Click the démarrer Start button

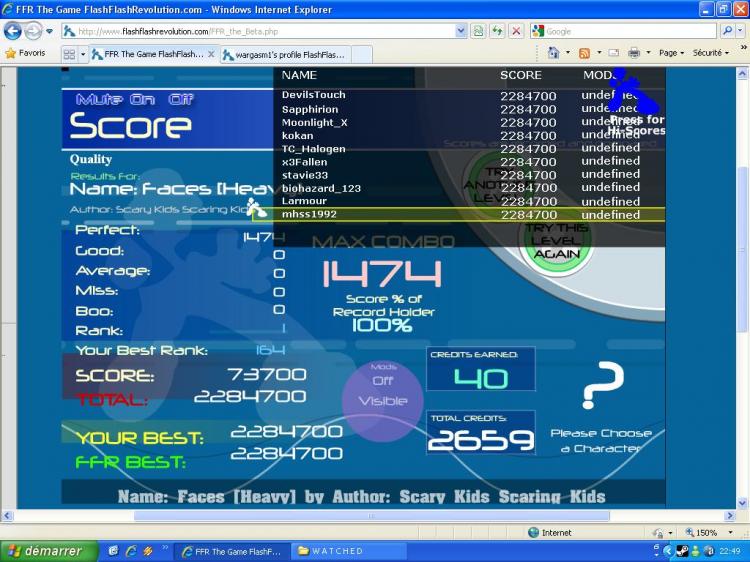pos(47,551)
